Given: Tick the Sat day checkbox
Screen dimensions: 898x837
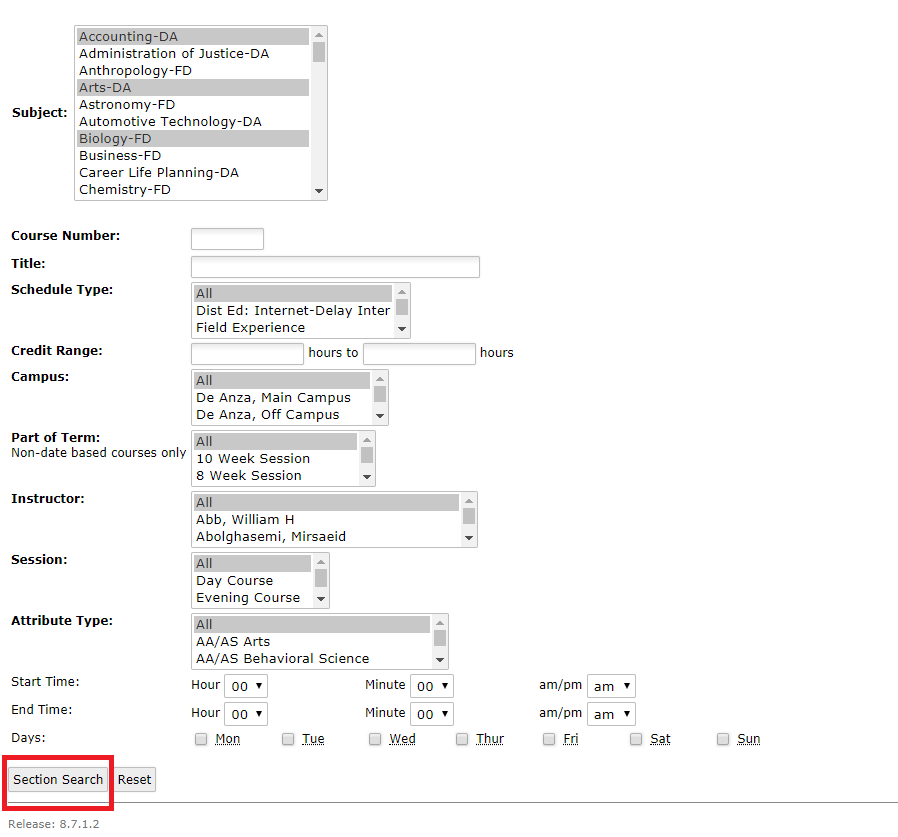Looking at the screenshot, I should (x=636, y=739).
